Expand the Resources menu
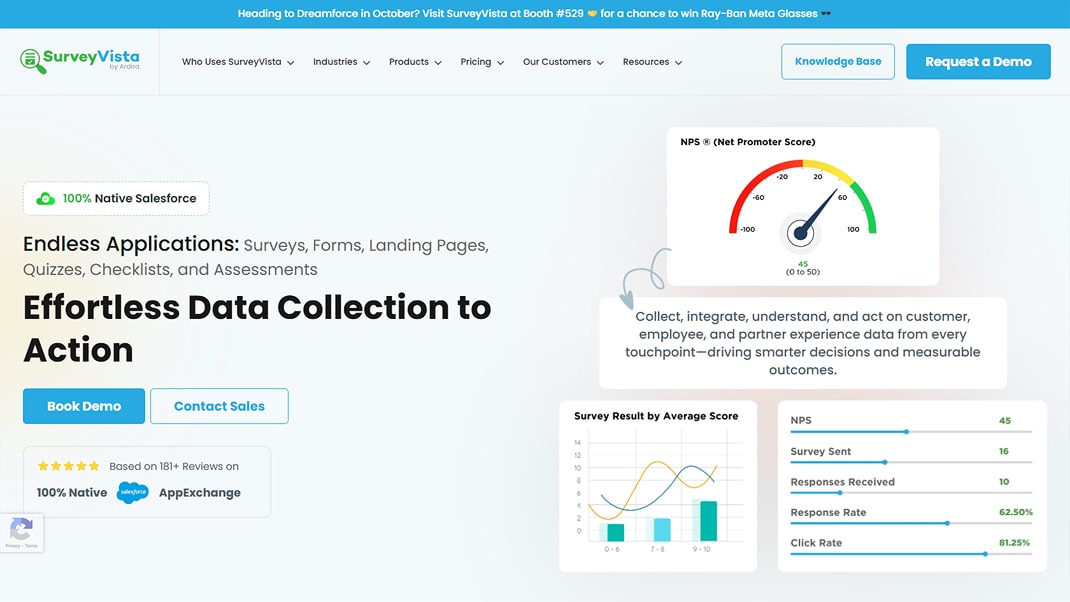This screenshot has width=1070, height=602. (652, 62)
